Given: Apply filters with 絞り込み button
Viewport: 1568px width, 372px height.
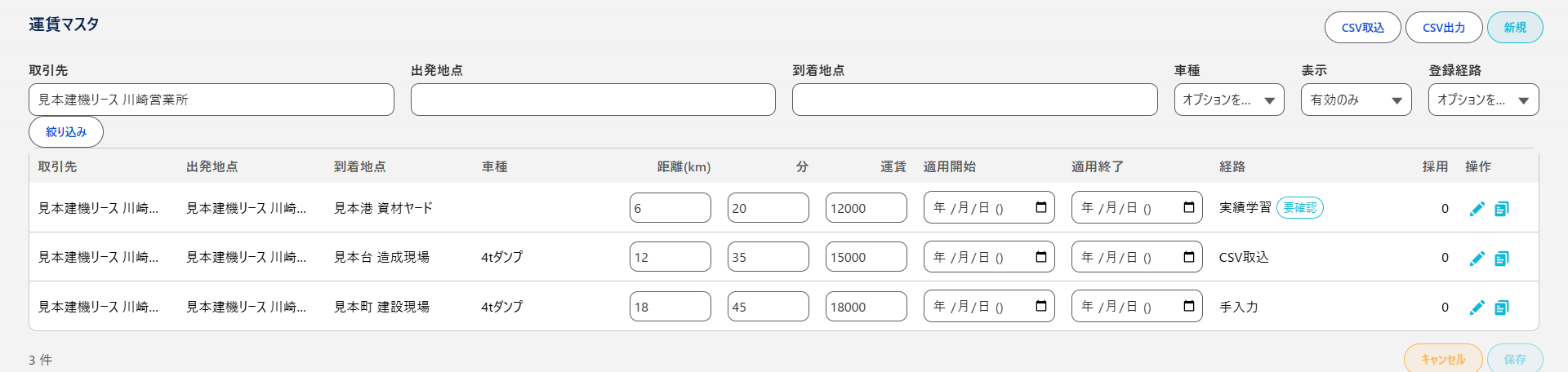Looking at the screenshot, I should tap(67, 132).
